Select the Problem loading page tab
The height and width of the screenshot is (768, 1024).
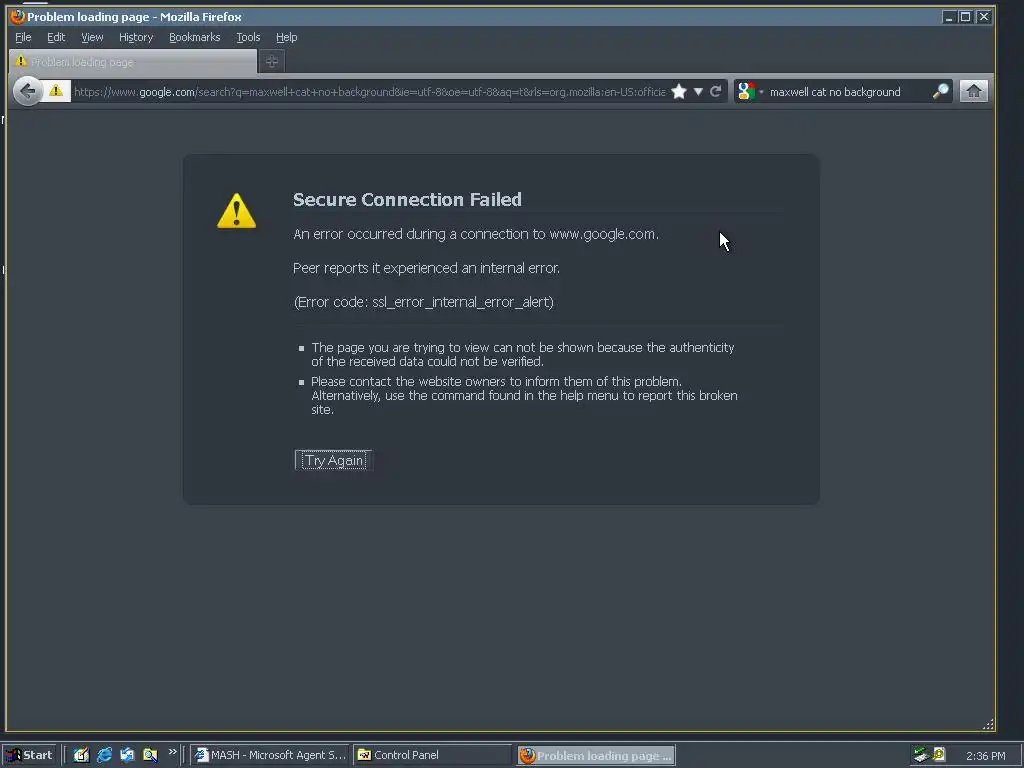click(x=133, y=61)
